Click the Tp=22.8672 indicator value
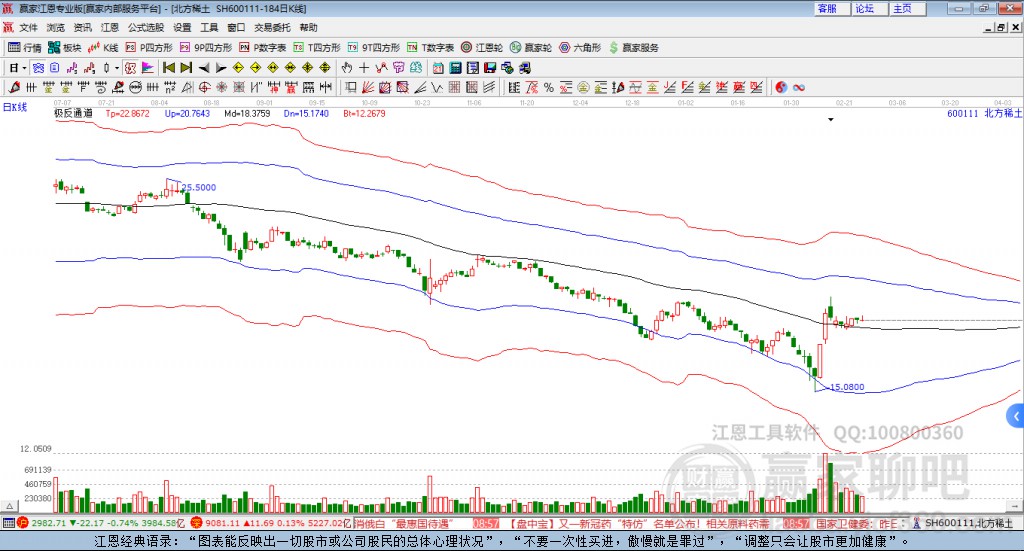 click(127, 113)
